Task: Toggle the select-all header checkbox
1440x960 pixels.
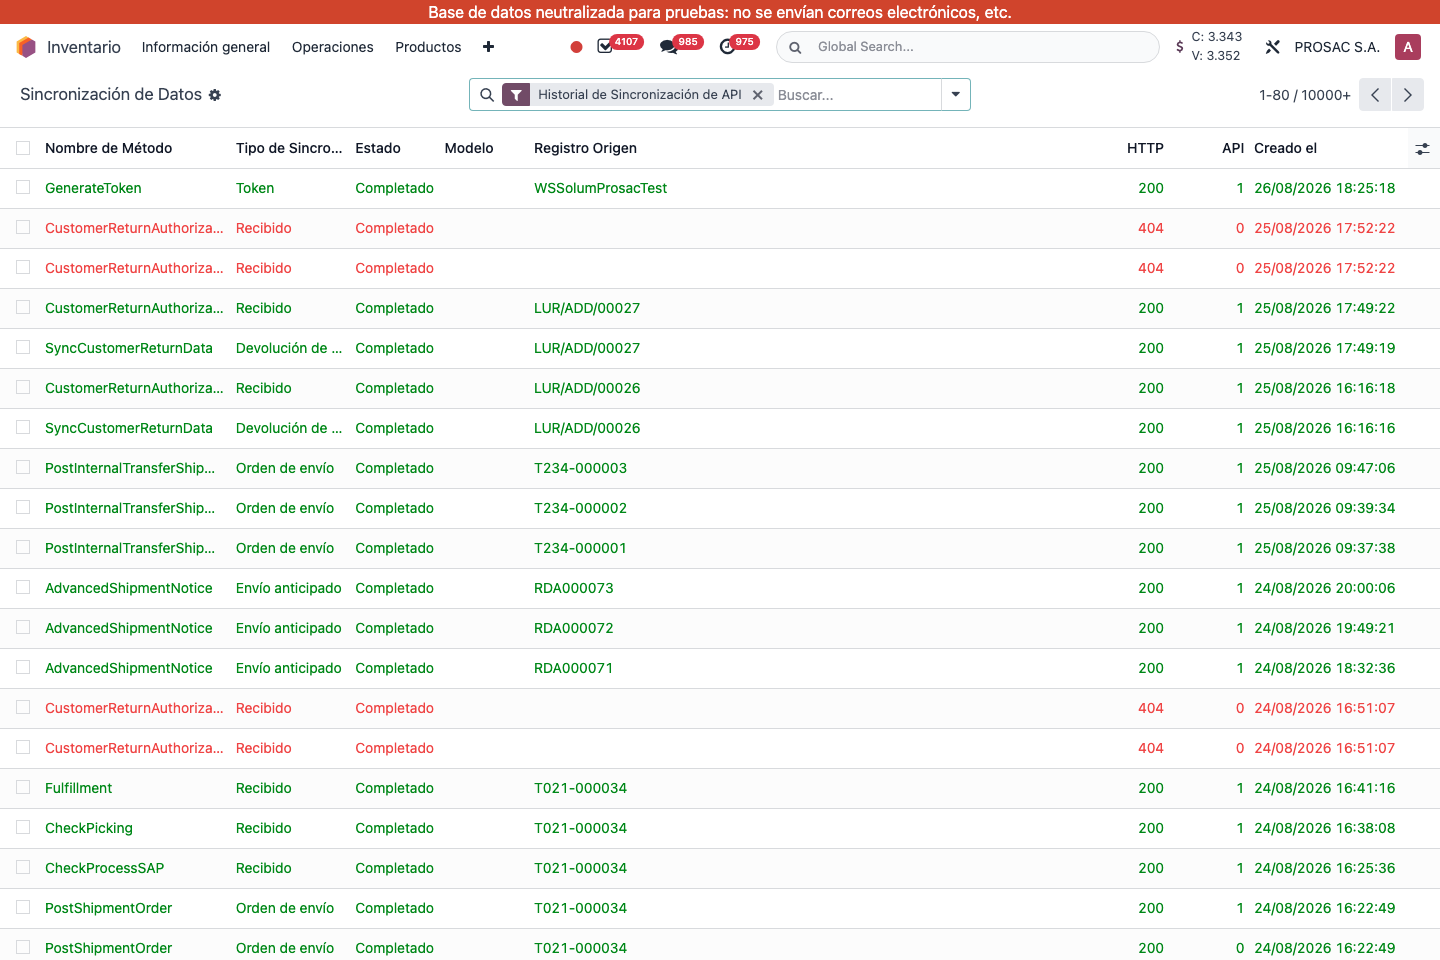Action: (23, 148)
